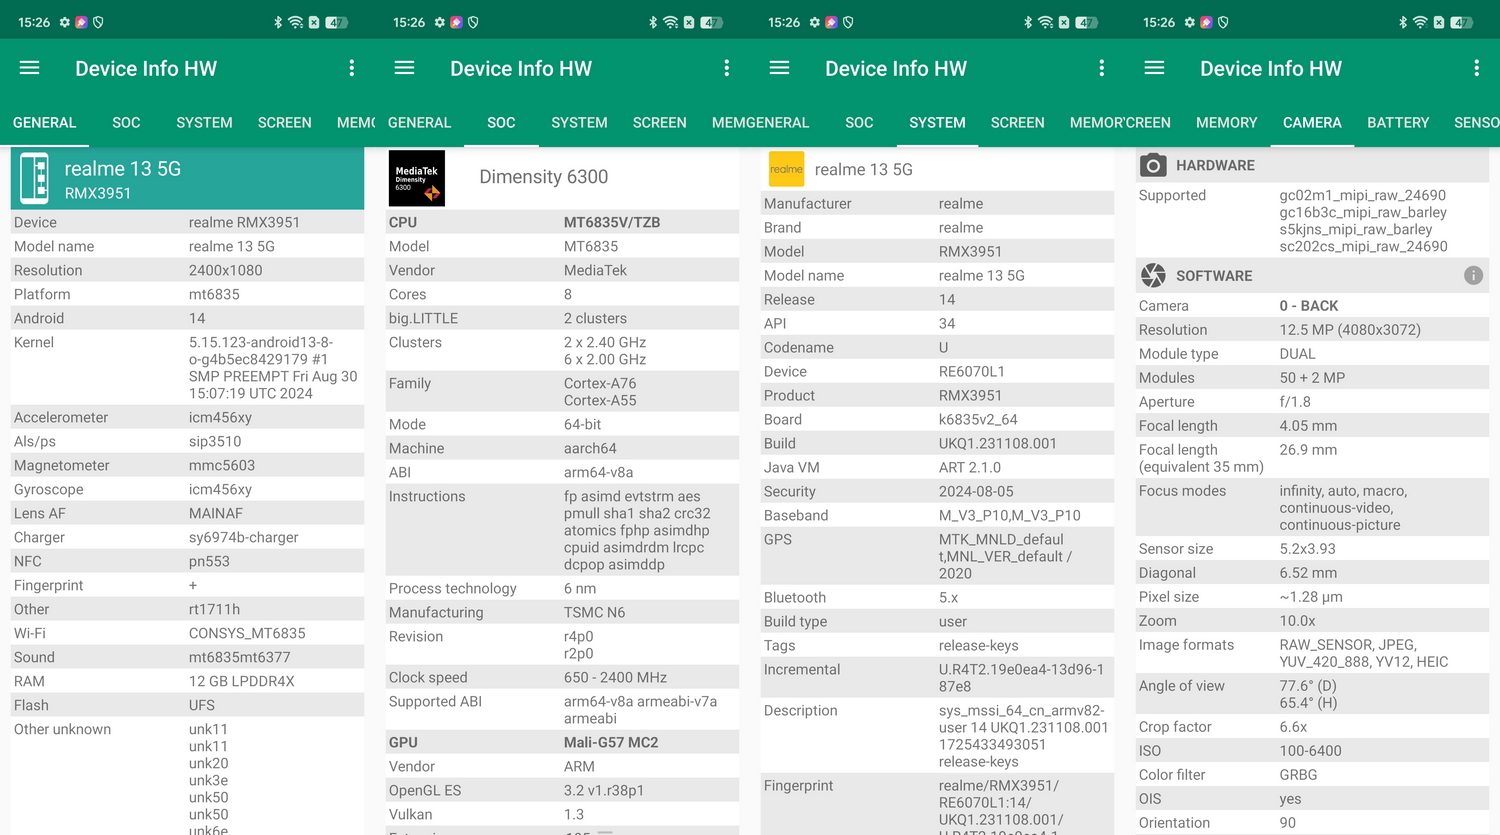Tap the RAM 12 GB LPDDR4X row
The height and width of the screenshot is (835, 1500).
click(187, 681)
